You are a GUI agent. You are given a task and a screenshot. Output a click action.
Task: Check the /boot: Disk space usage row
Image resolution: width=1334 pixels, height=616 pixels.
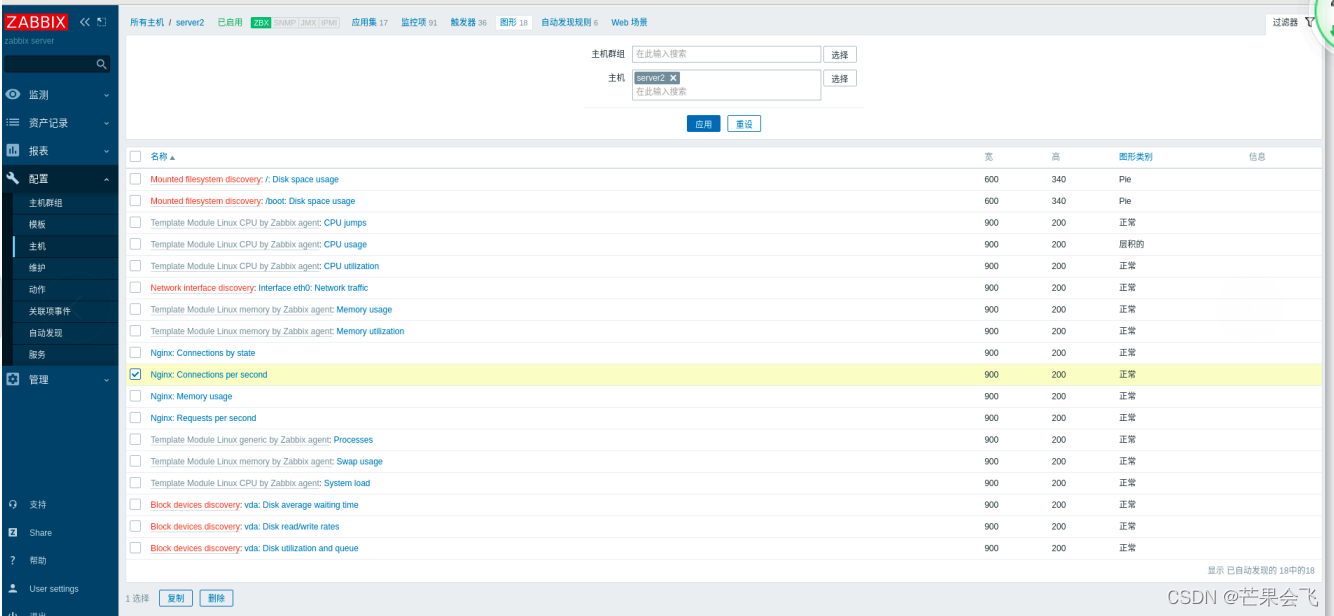click(x=135, y=201)
